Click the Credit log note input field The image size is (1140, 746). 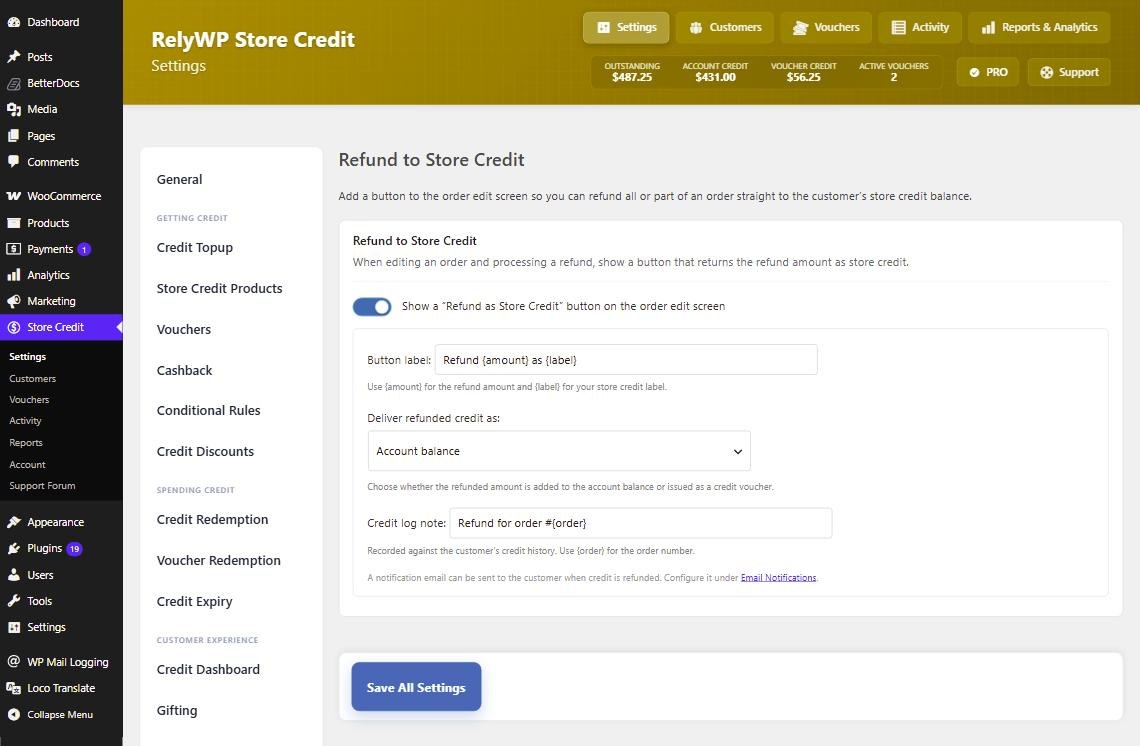641,523
